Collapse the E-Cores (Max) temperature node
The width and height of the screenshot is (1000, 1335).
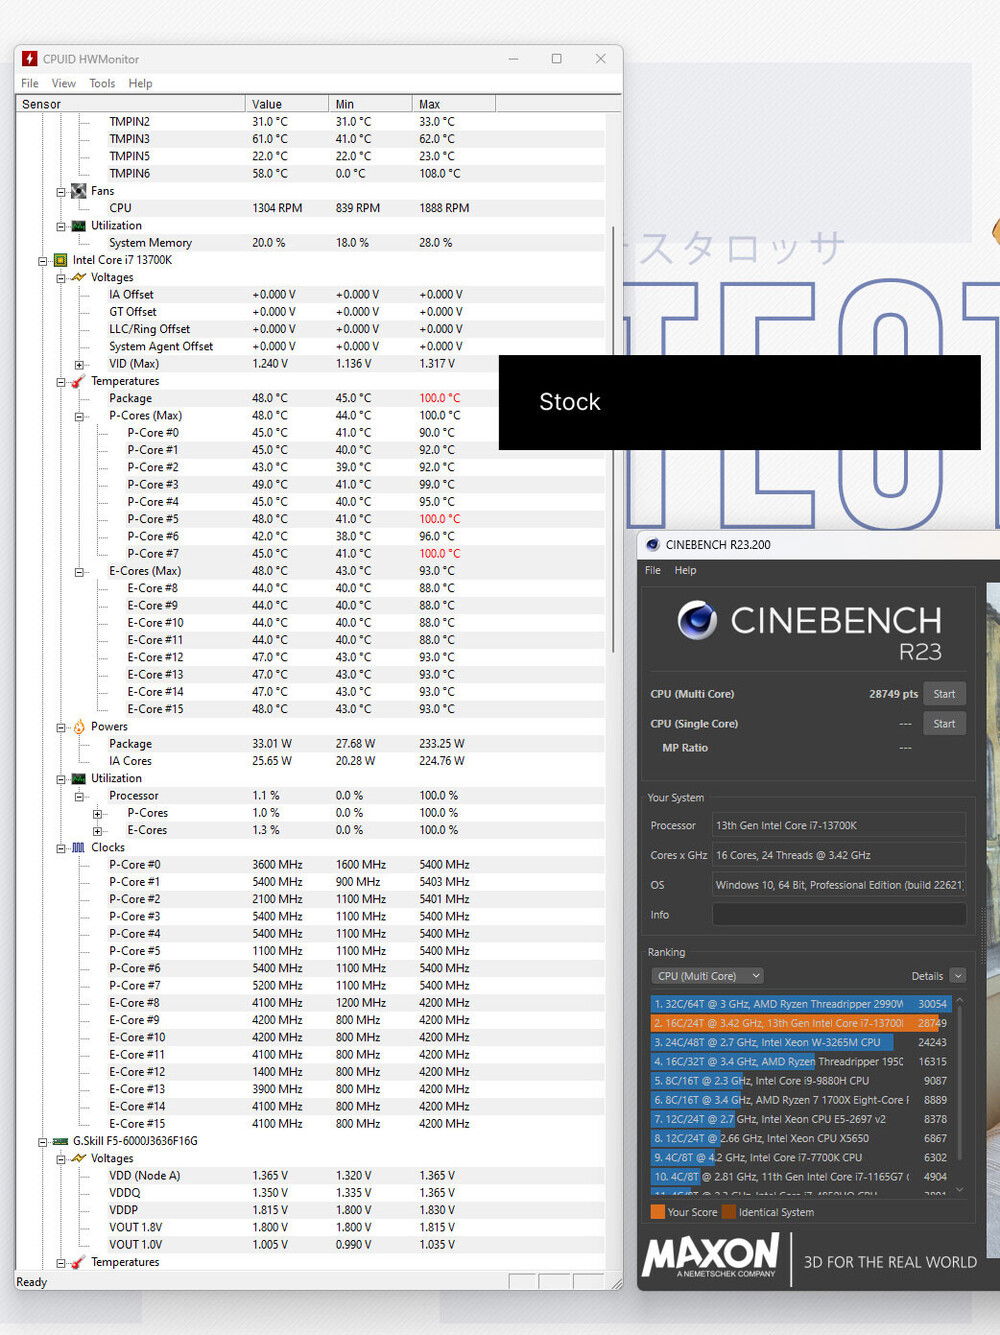pyautogui.click(x=79, y=572)
